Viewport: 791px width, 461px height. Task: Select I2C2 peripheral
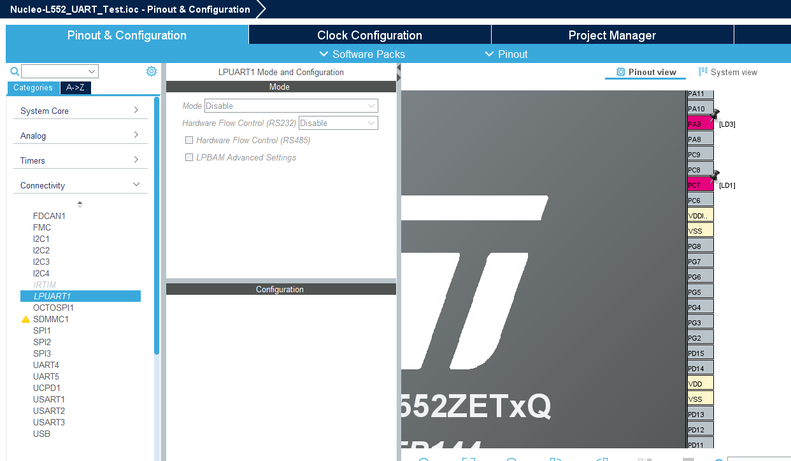pos(41,251)
